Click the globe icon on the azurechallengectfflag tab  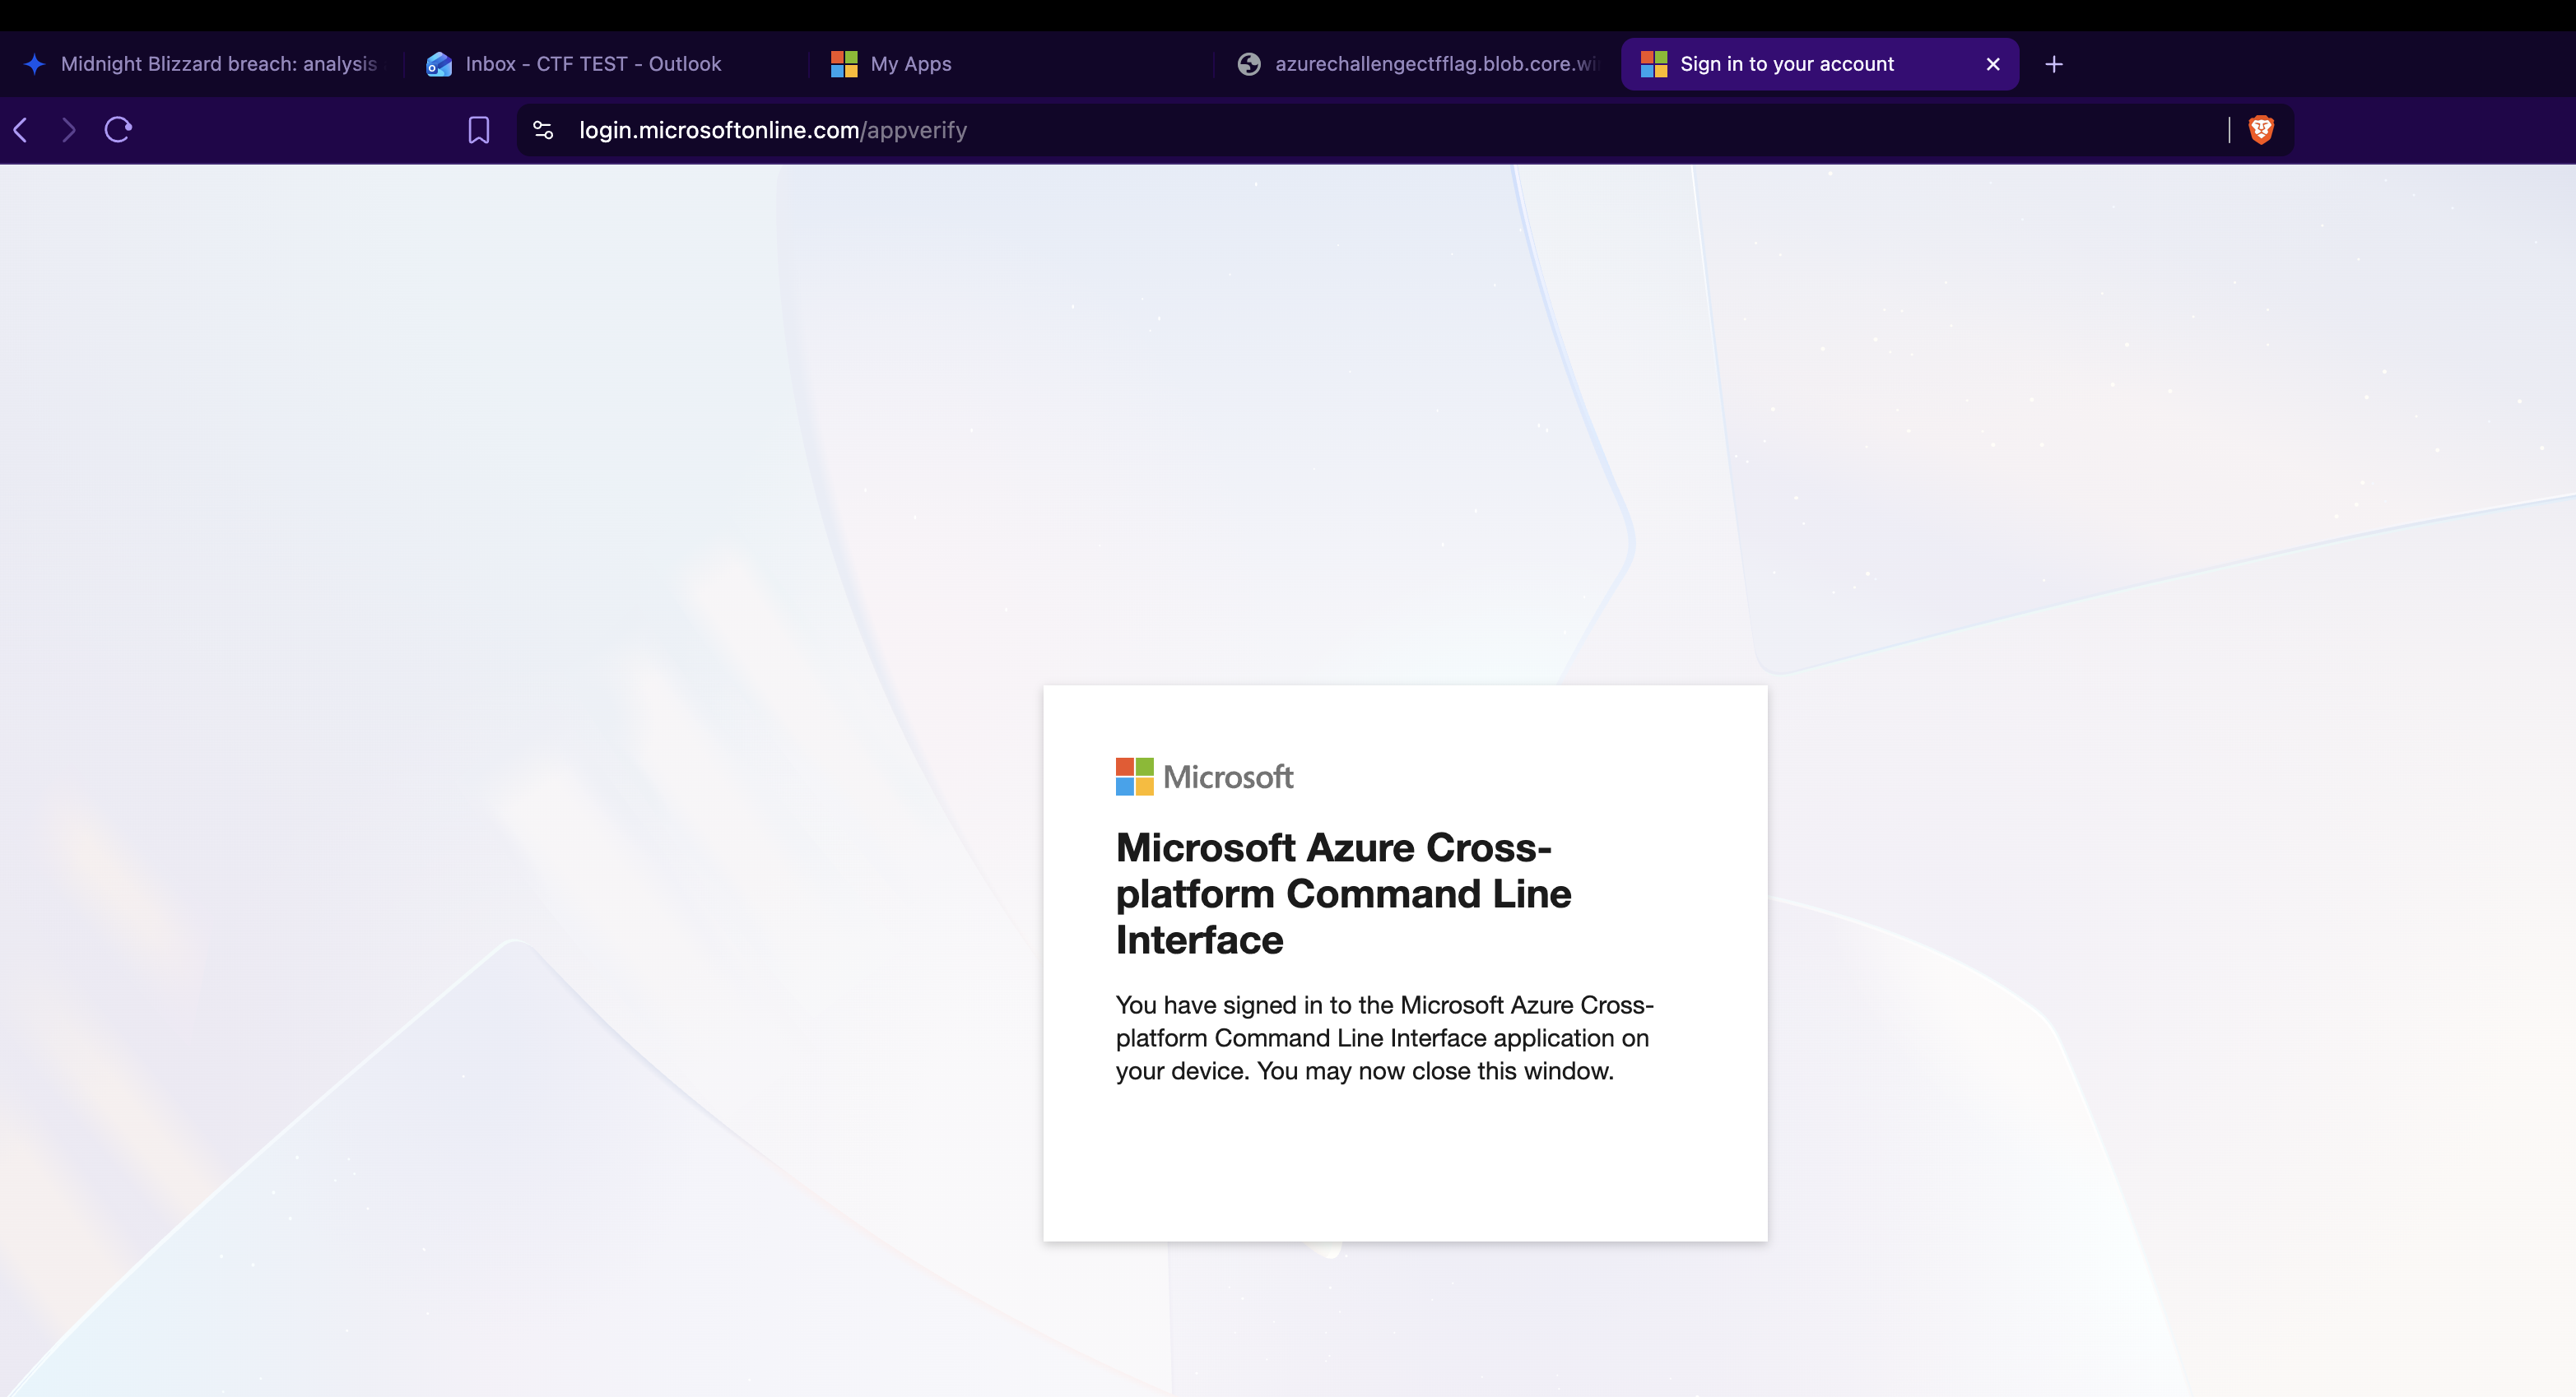tap(1248, 63)
